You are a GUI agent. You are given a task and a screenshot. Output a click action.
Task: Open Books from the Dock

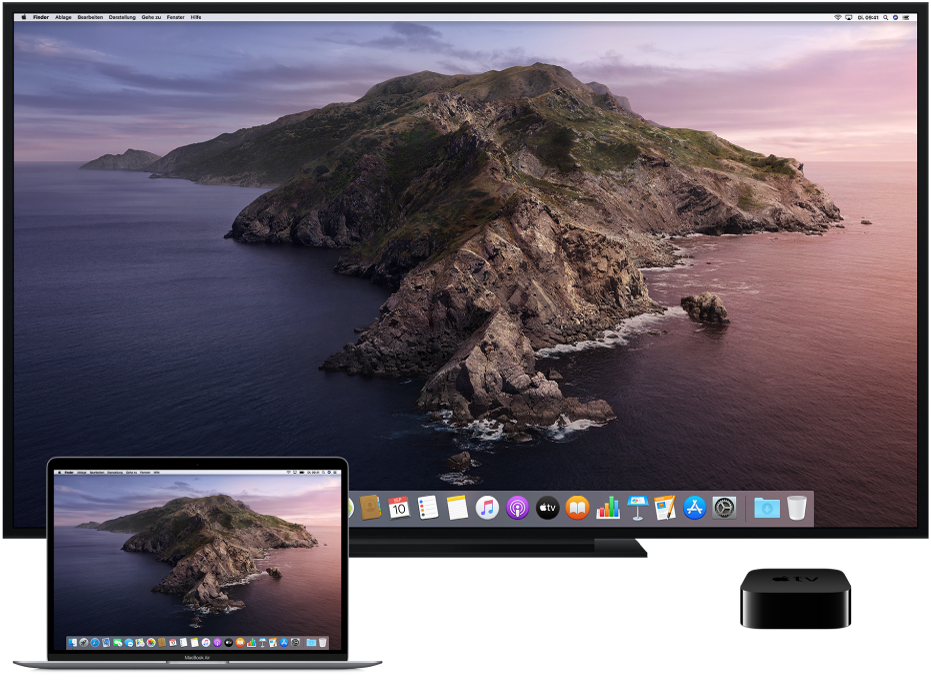click(x=577, y=508)
